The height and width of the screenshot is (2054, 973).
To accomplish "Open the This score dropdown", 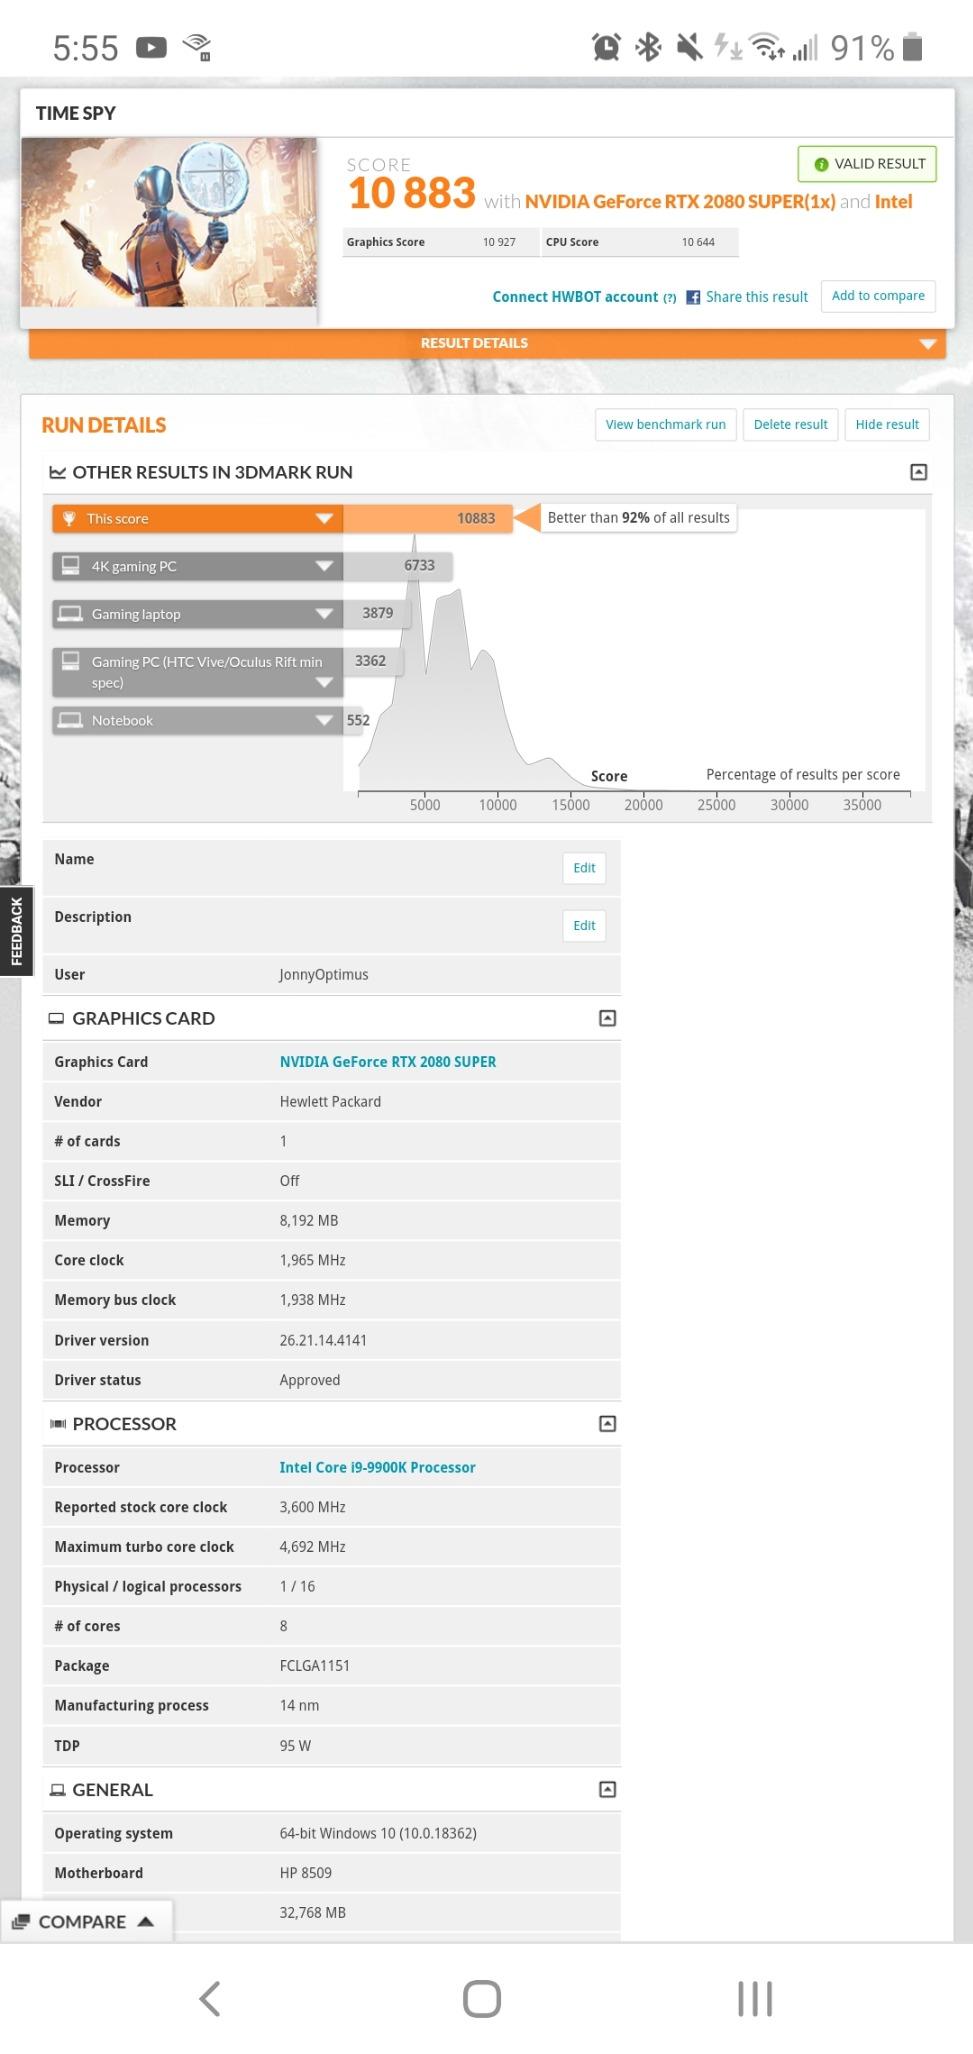I will (x=198, y=518).
